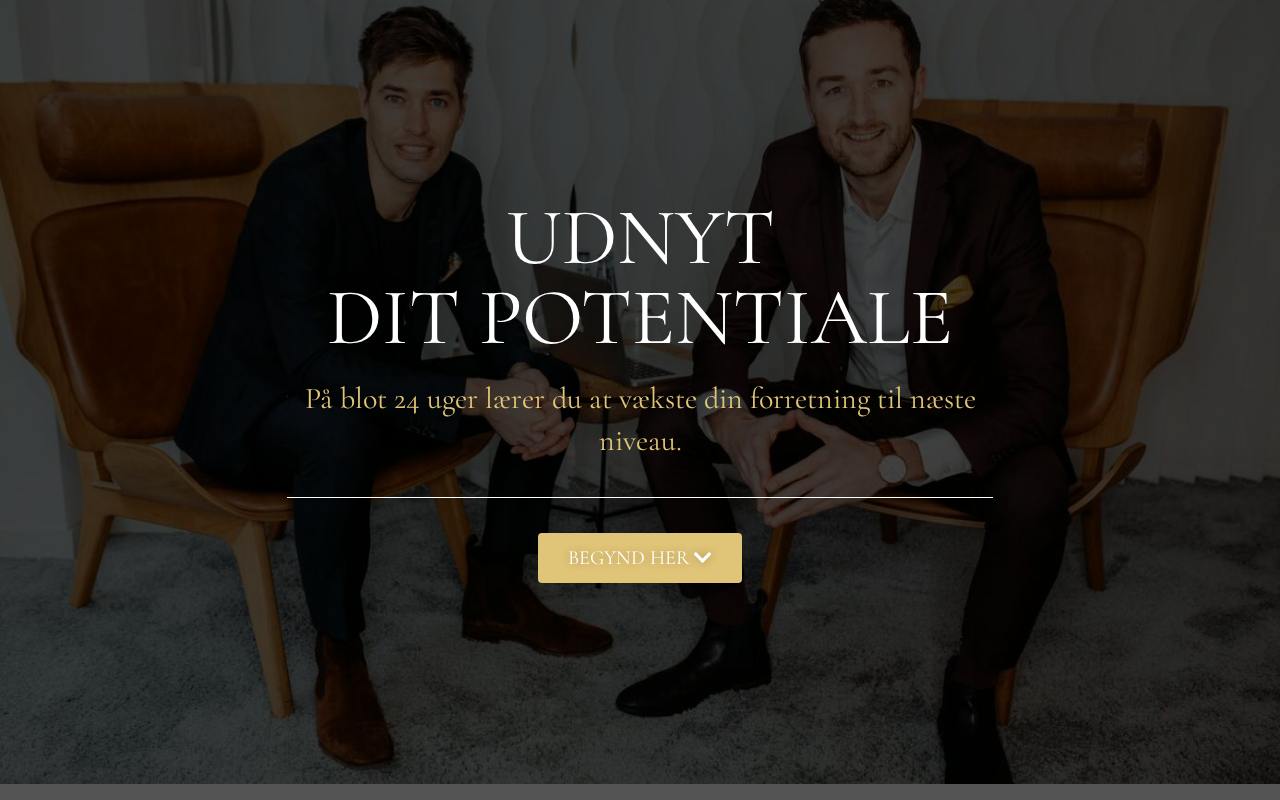Click the subtitle starting 'På blot 24 uger'

pyautogui.click(x=640, y=419)
